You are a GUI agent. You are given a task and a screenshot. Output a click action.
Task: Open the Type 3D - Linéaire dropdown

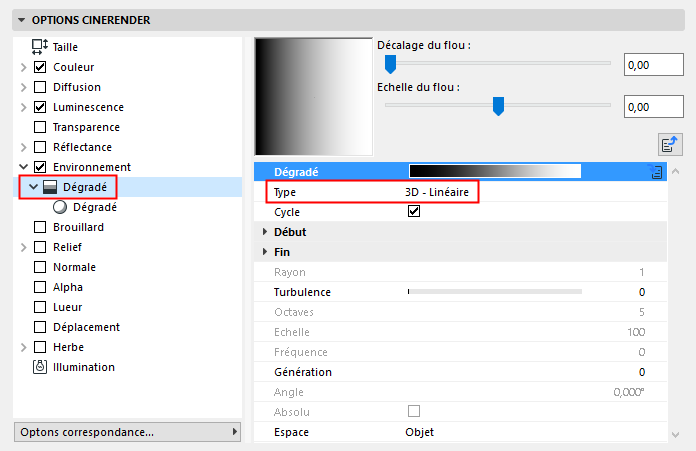tap(430, 192)
